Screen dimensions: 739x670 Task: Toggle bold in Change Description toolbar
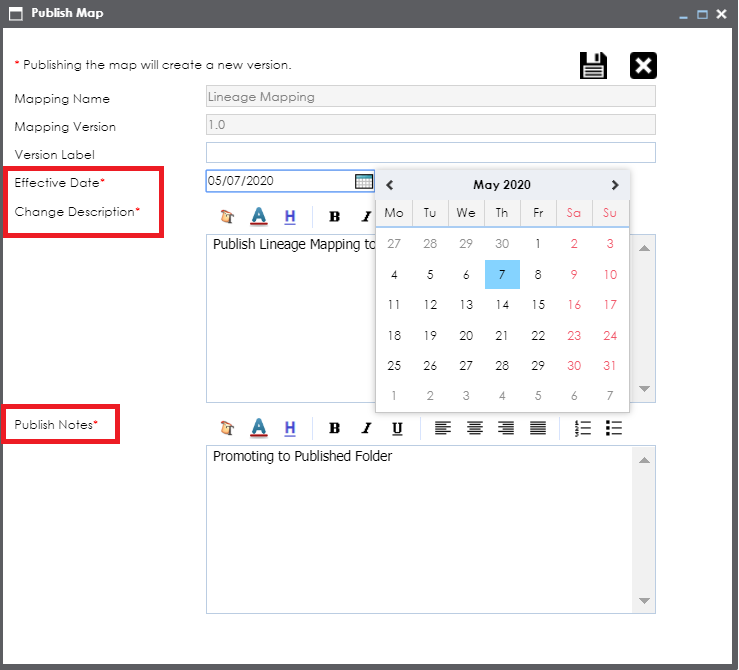coord(334,217)
